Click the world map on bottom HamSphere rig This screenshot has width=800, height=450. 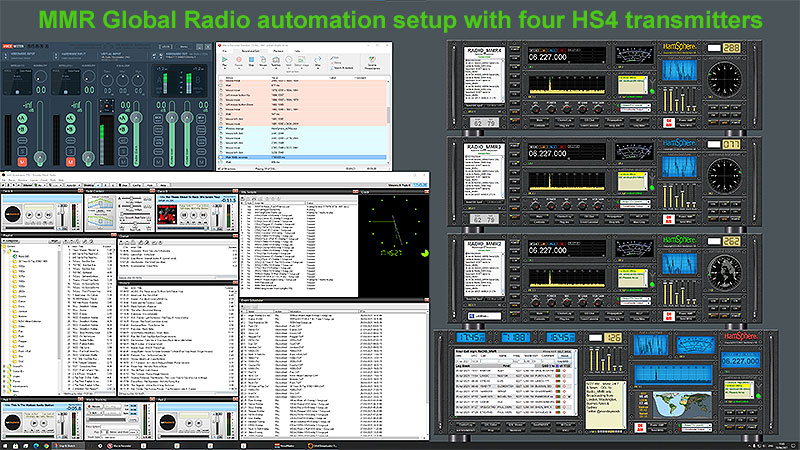[682, 404]
